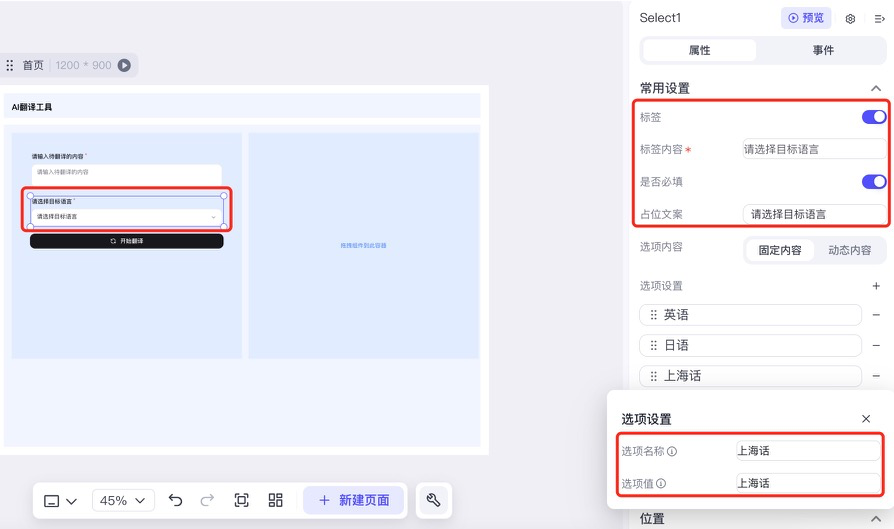Viewport: 894px width, 529px height.
Task: Click the info icon next to 选项名称
Action: point(672,451)
